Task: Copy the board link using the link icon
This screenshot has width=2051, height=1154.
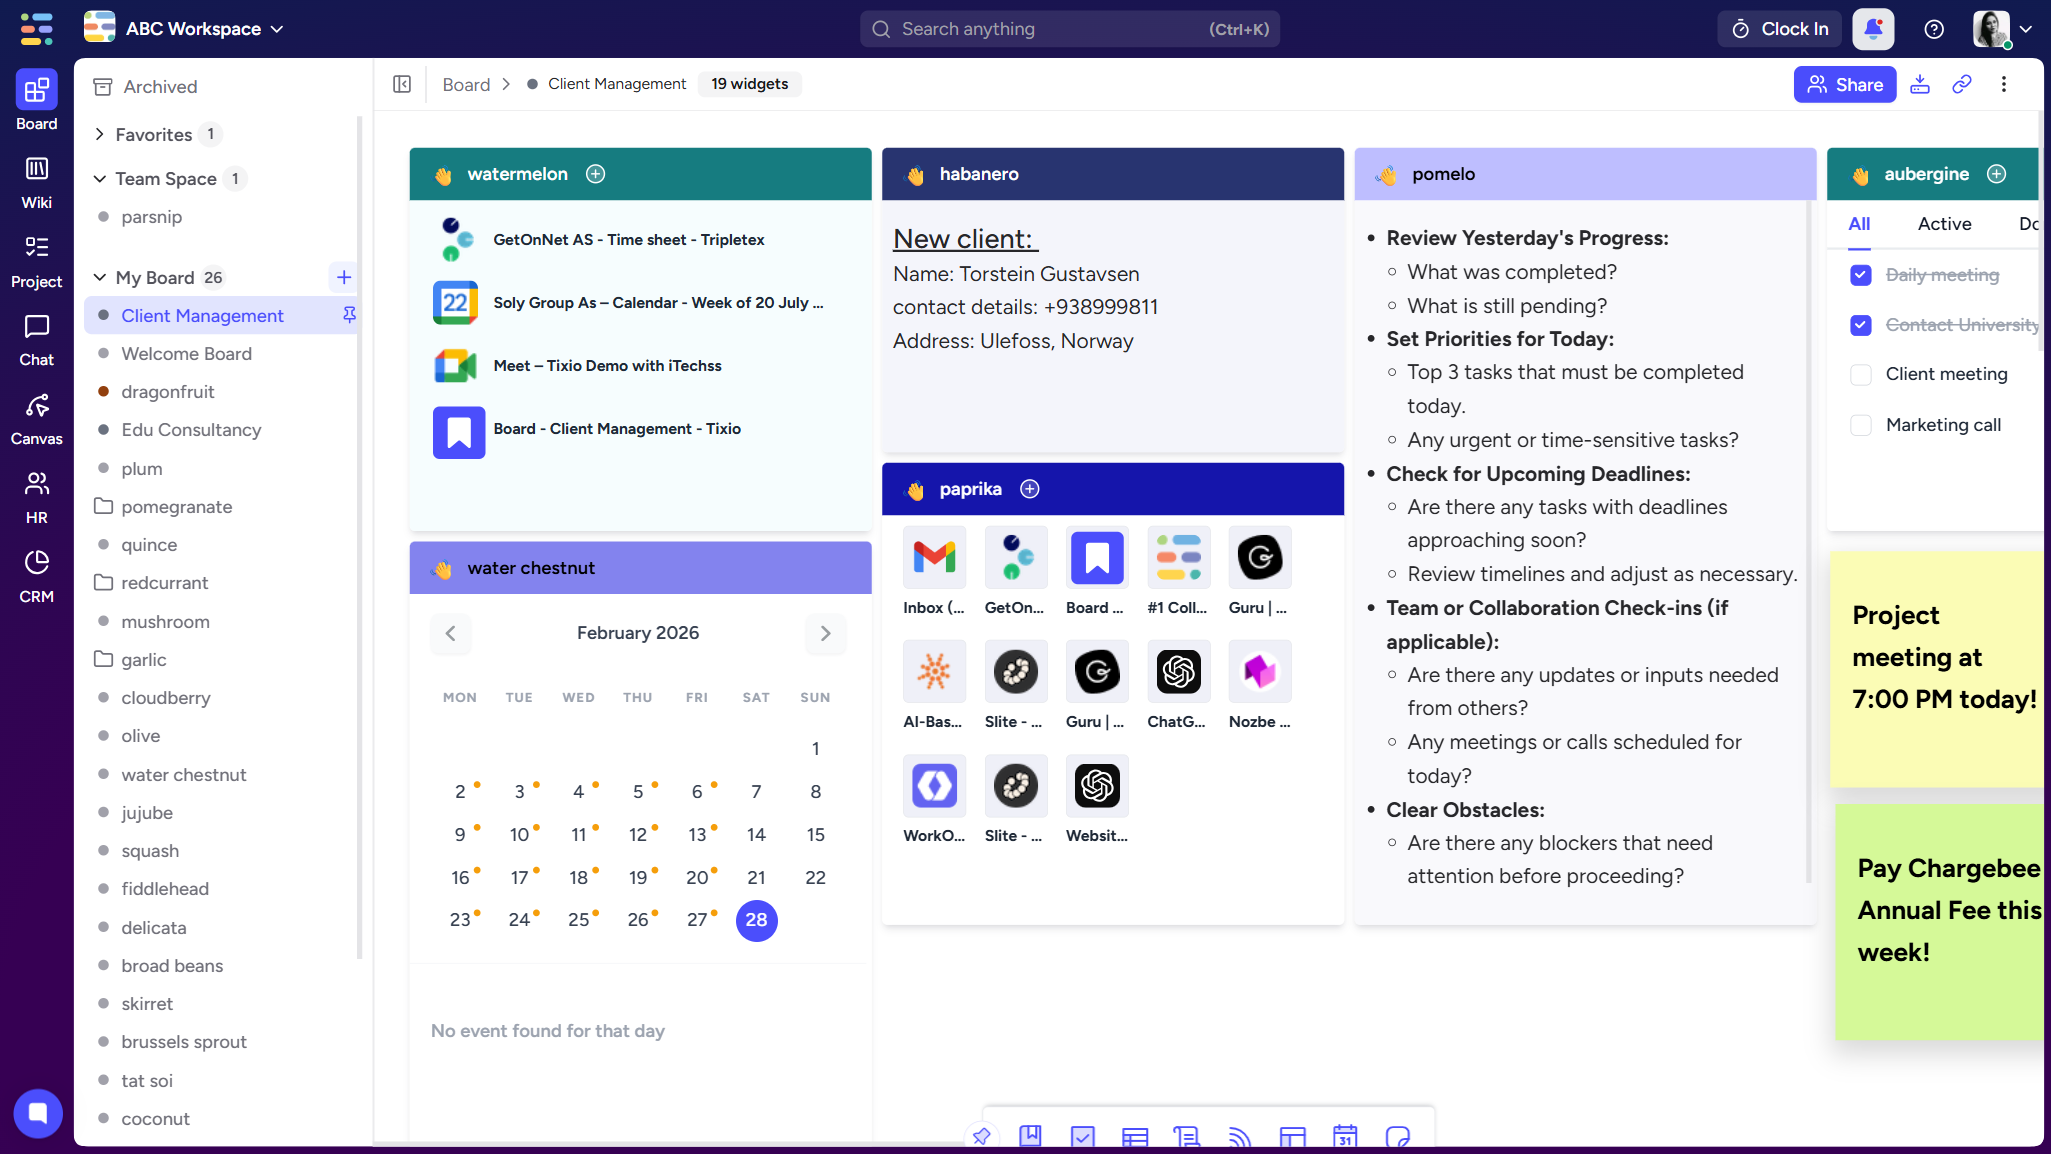Action: 1962,84
